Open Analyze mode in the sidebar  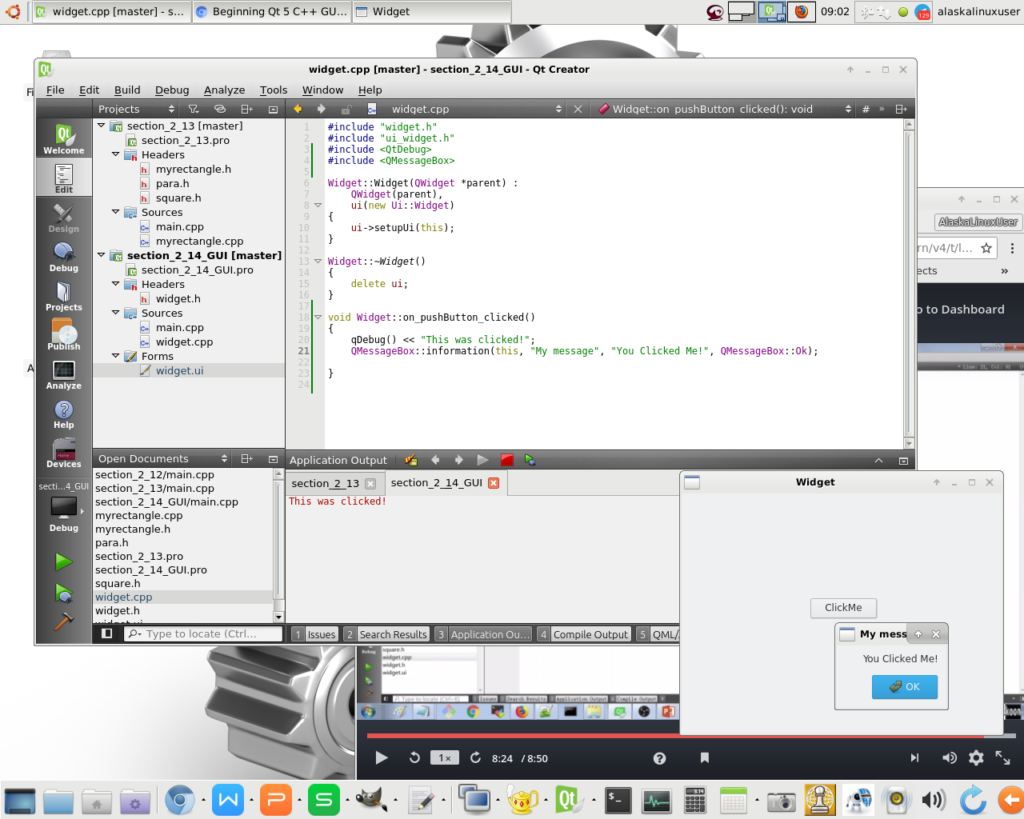pos(63,375)
